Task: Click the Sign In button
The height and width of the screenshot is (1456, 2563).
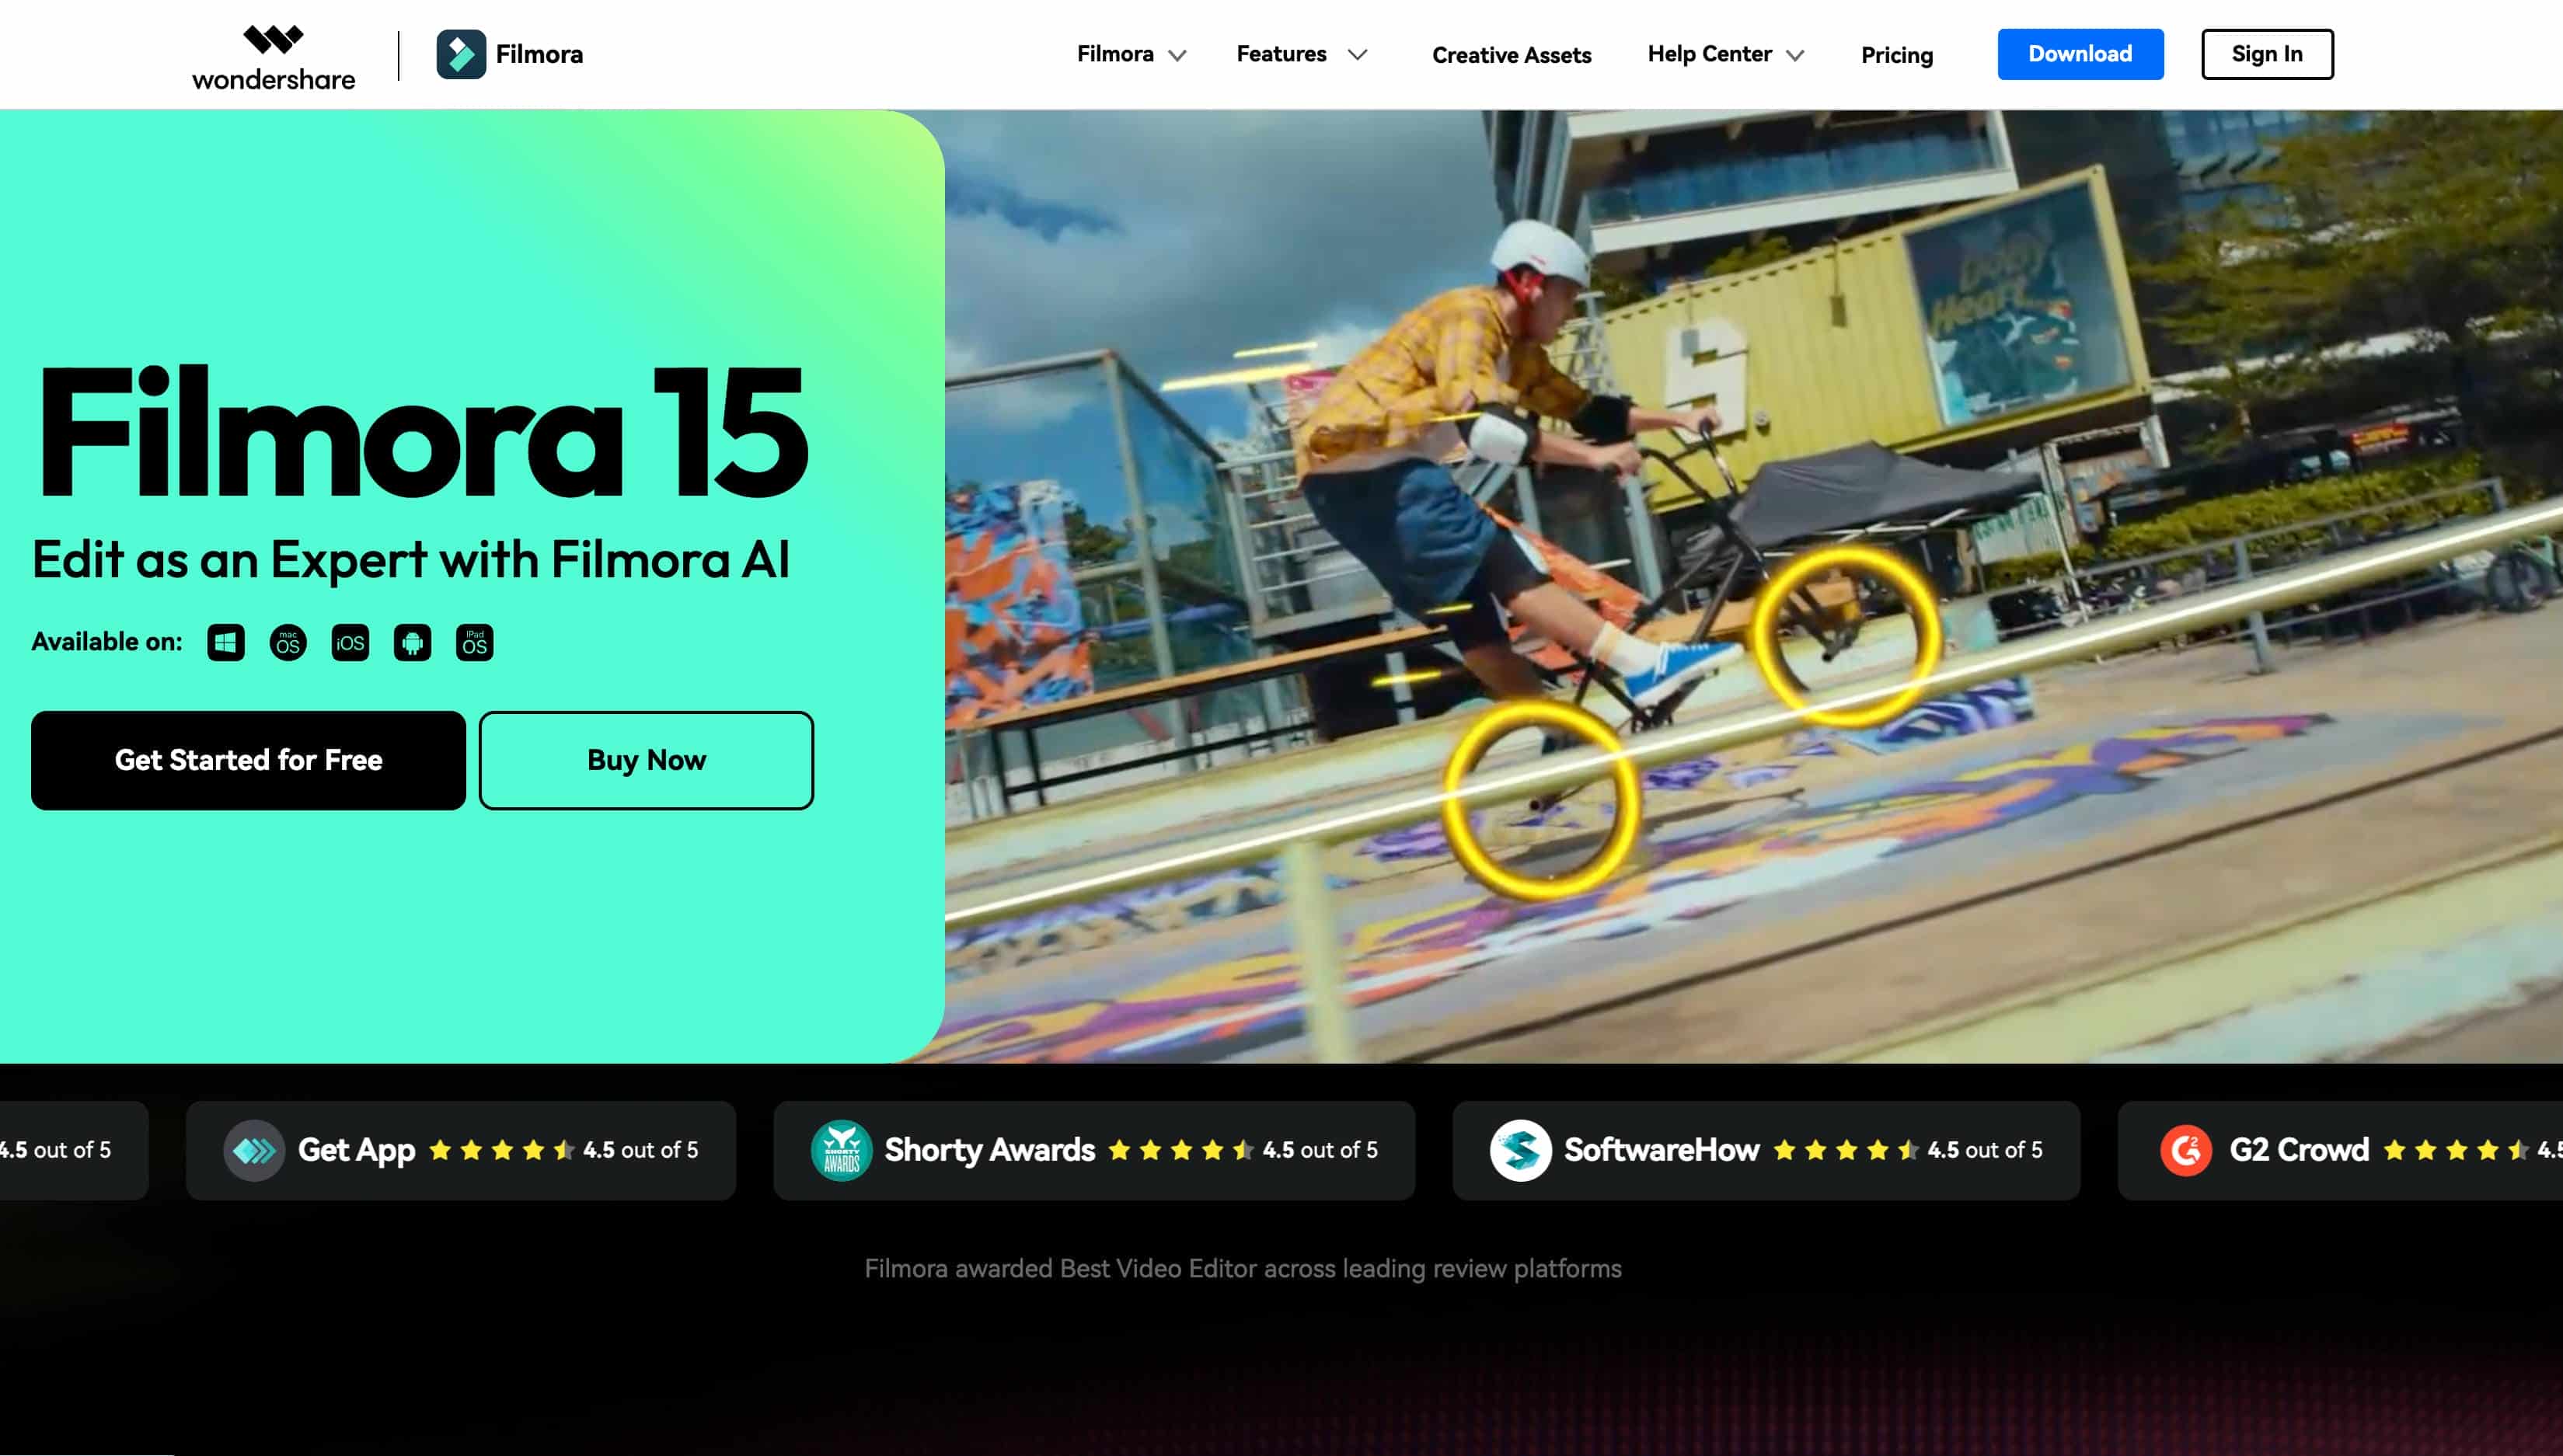Action: (x=2266, y=54)
